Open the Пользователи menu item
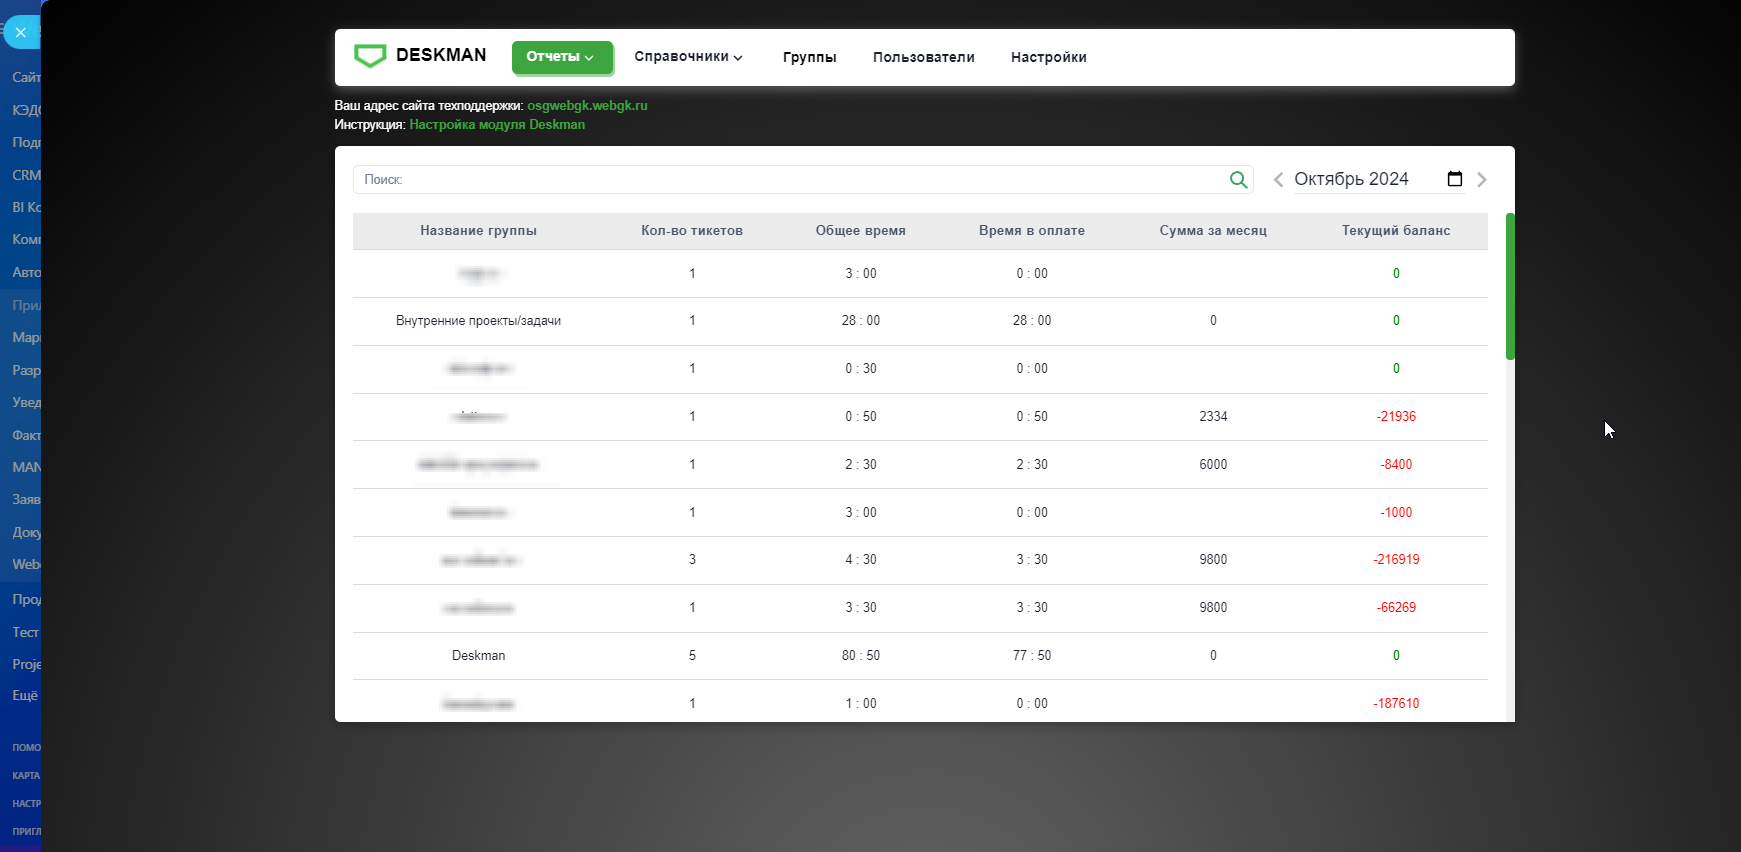 923,57
